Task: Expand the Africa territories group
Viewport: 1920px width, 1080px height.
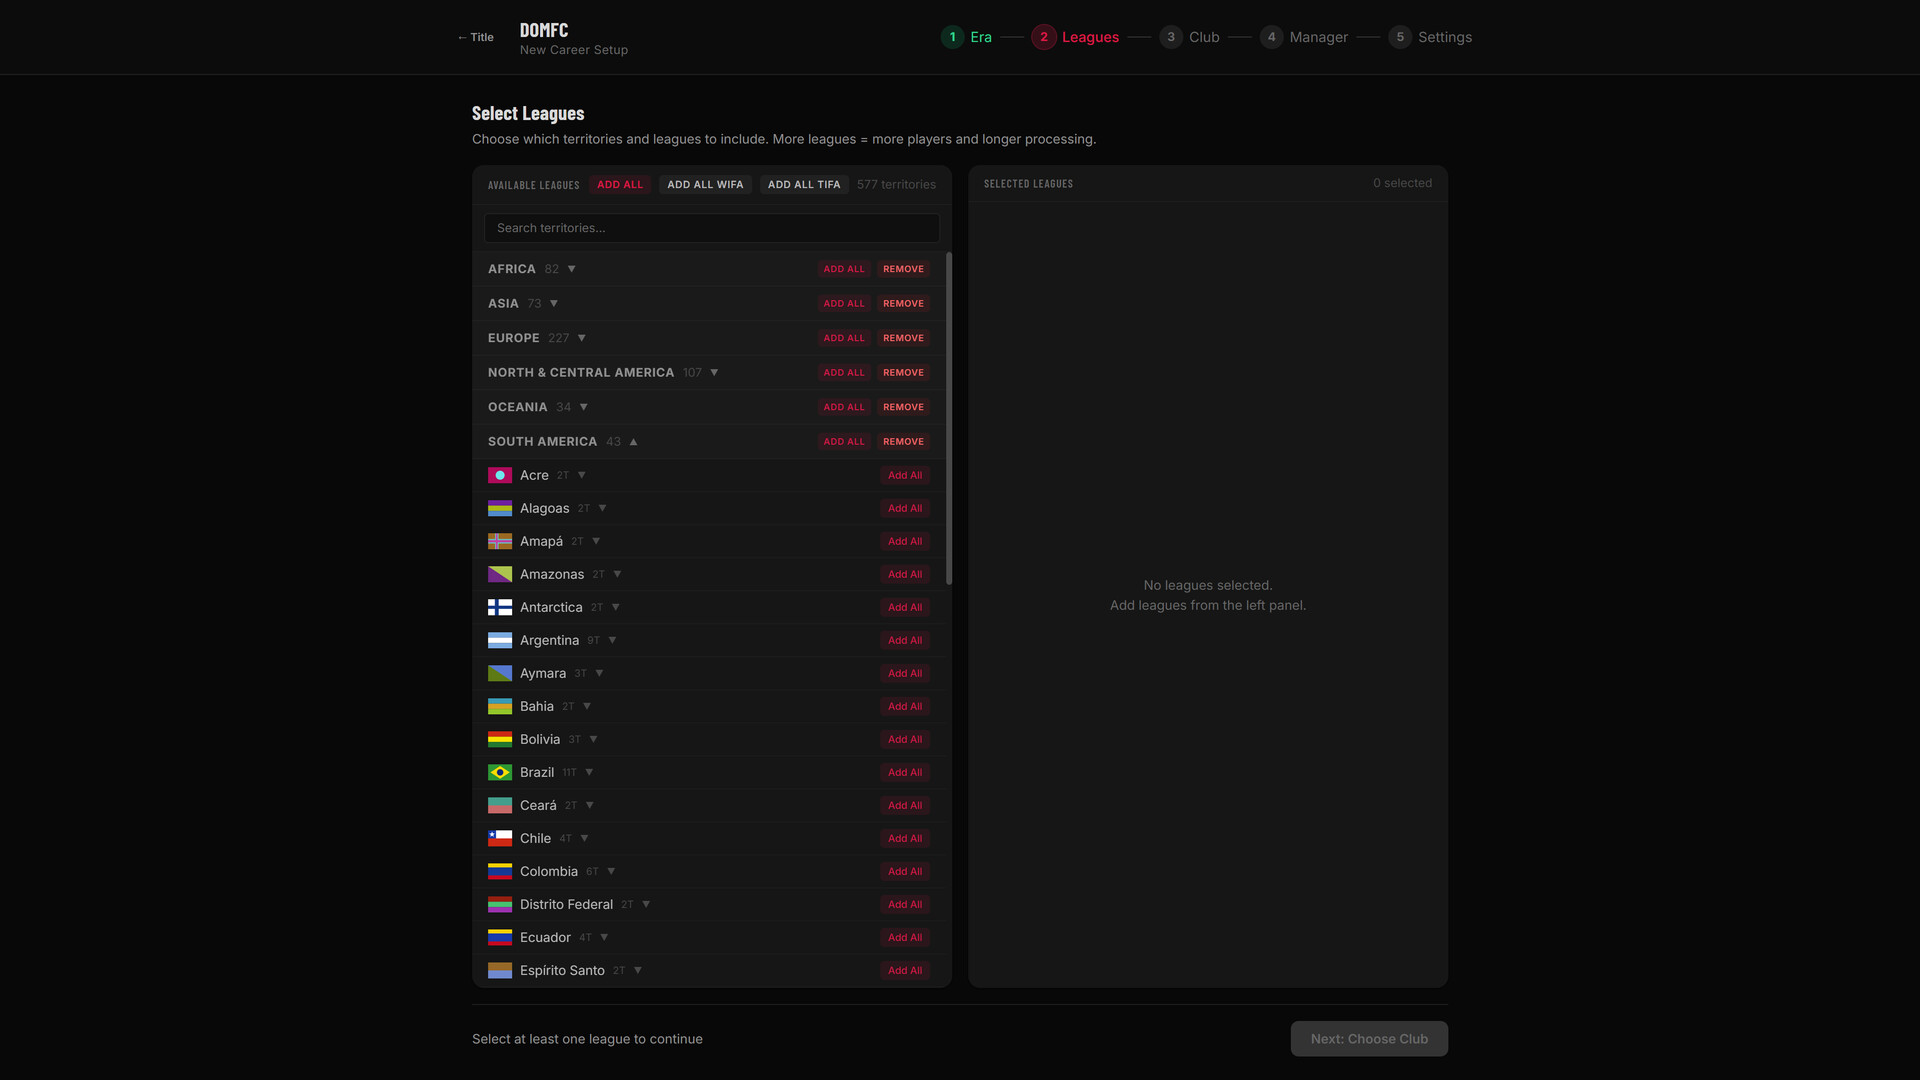Action: point(571,269)
